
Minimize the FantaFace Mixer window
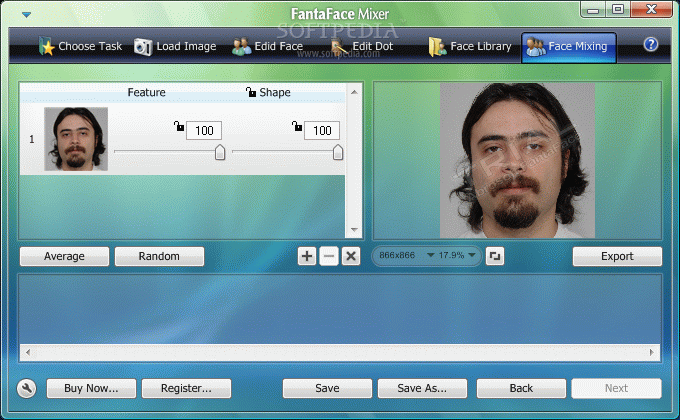pos(593,10)
